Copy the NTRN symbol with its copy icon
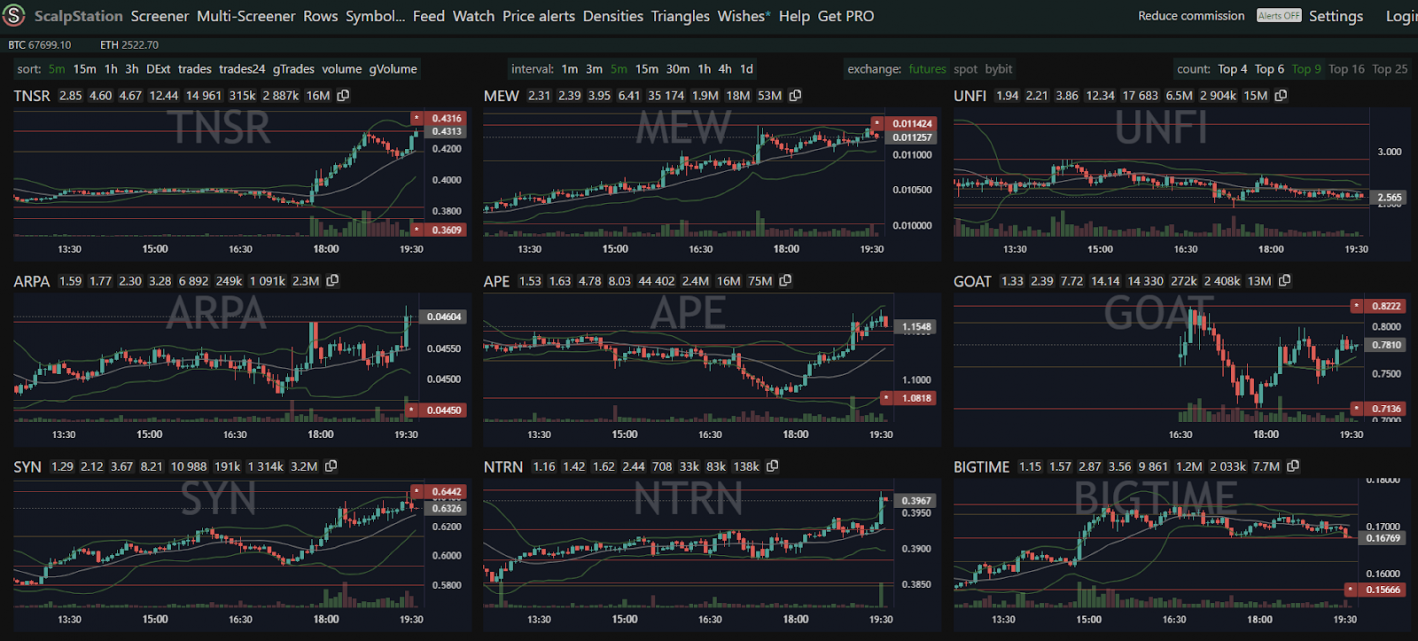 pyautogui.click(x=772, y=467)
